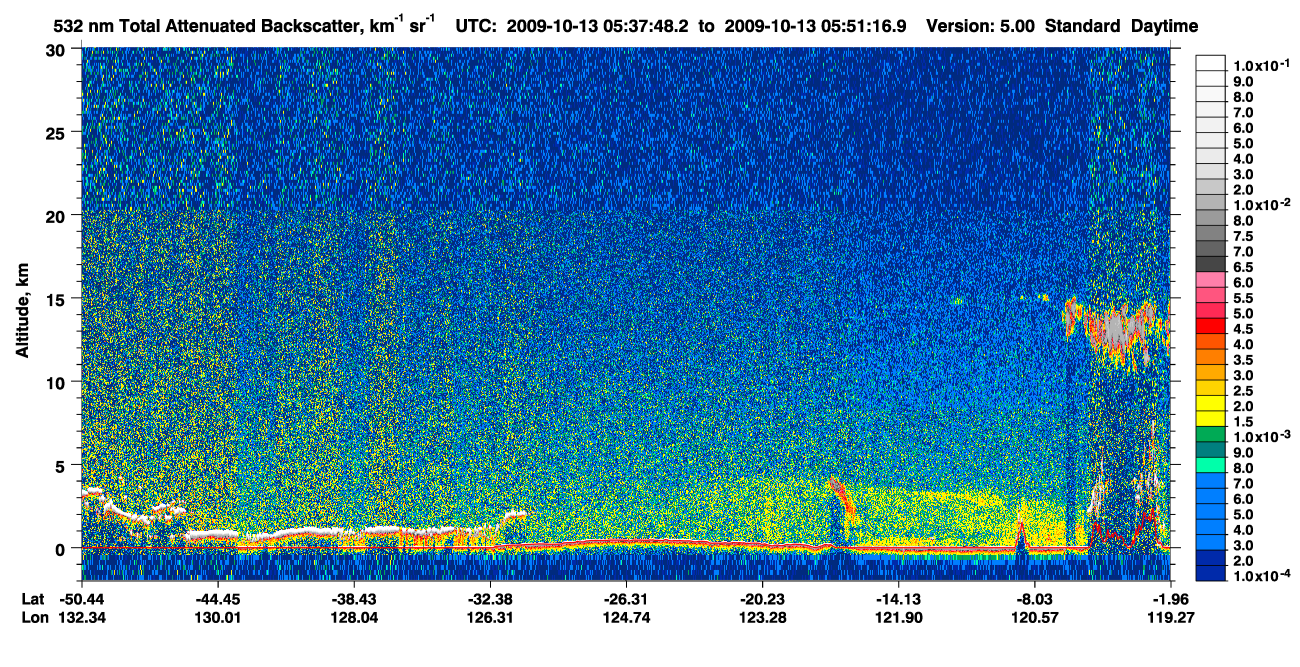
Task: Click latitude value "-20.23"
Action: [x=762, y=599]
